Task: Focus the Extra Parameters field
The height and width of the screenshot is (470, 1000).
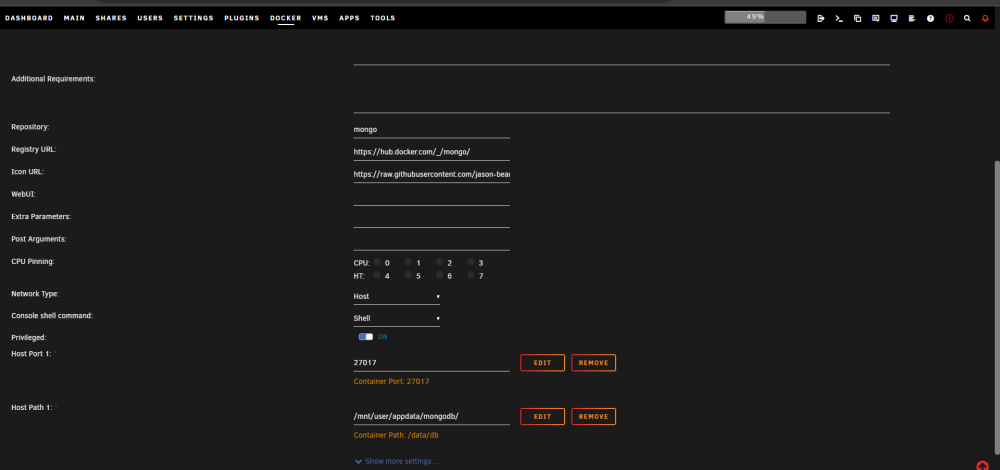Action: [x=432, y=219]
